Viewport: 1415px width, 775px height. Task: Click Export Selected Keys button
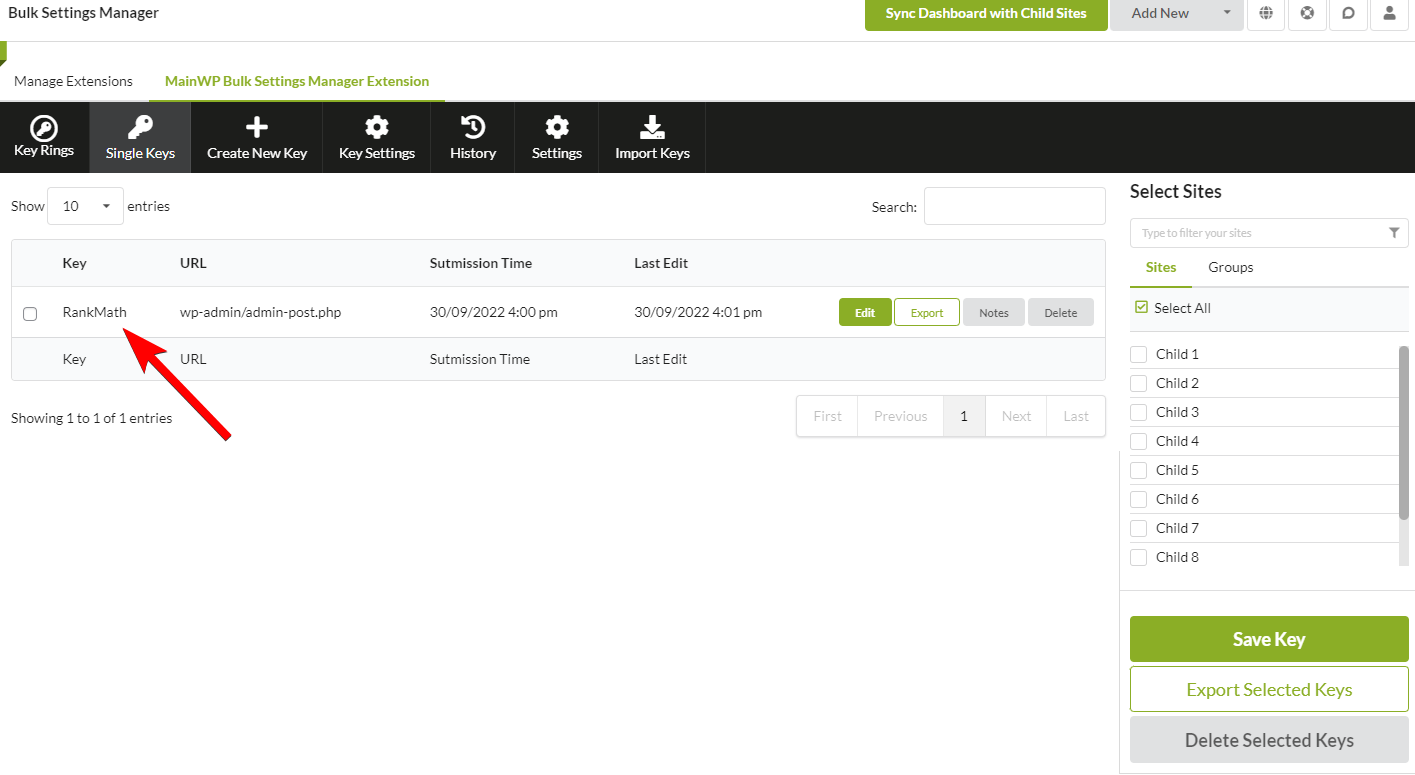pos(1269,690)
